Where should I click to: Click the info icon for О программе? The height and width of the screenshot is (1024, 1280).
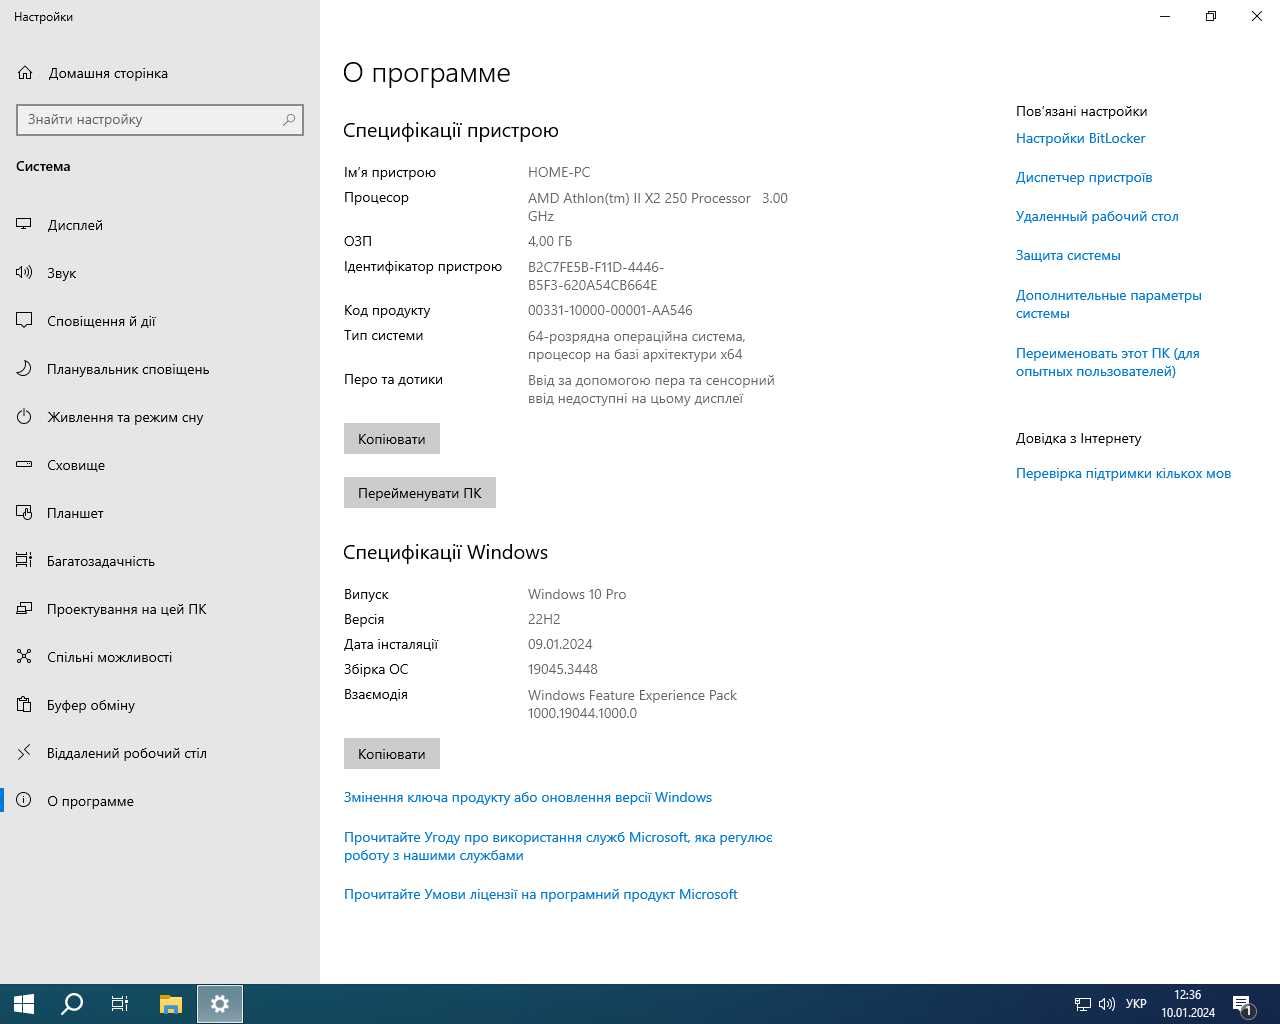[x=24, y=801]
